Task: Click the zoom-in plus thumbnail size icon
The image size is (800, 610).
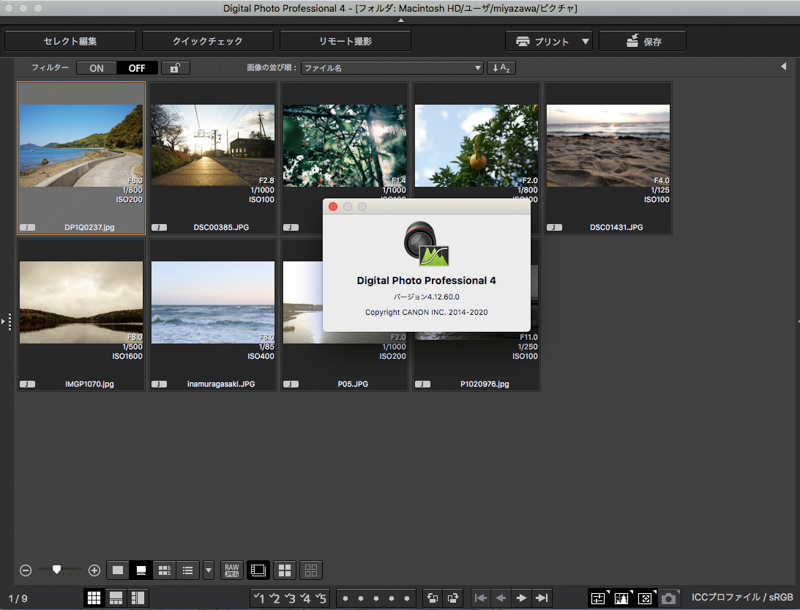Action: pyautogui.click(x=94, y=570)
